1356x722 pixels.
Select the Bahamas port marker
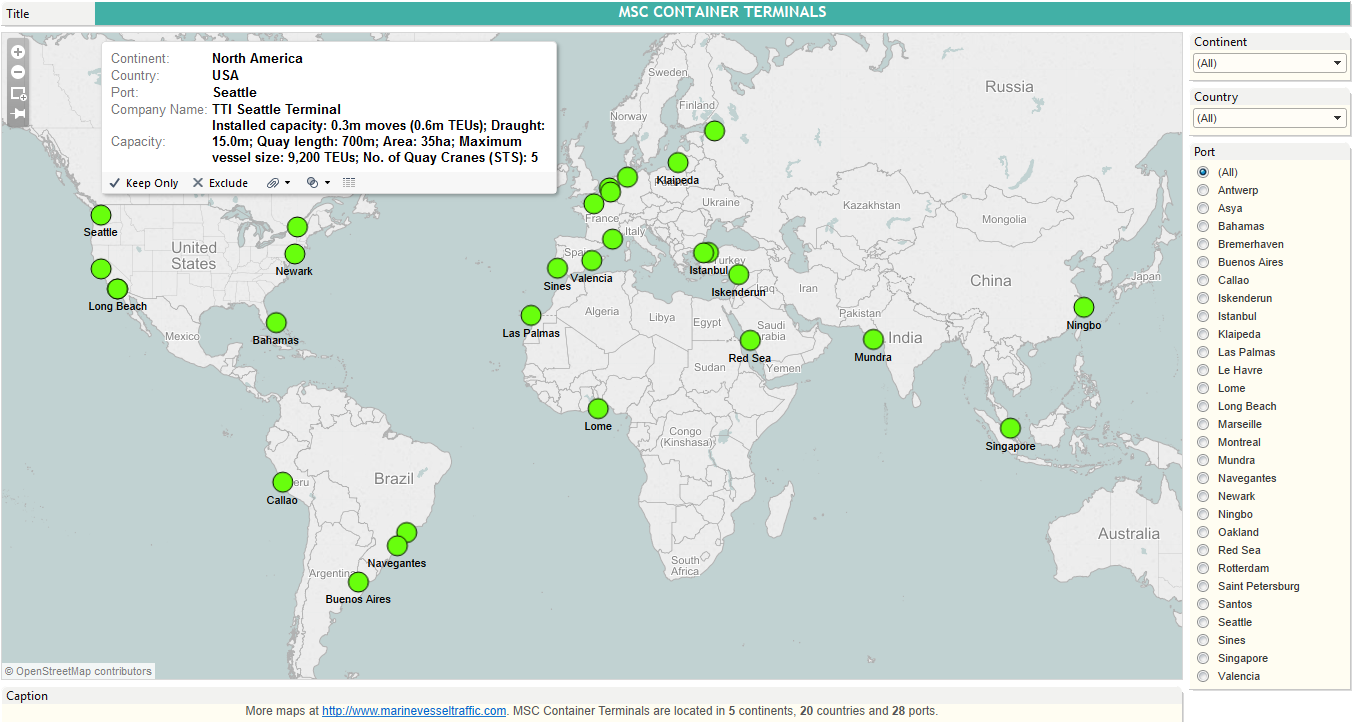coord(276,323)
